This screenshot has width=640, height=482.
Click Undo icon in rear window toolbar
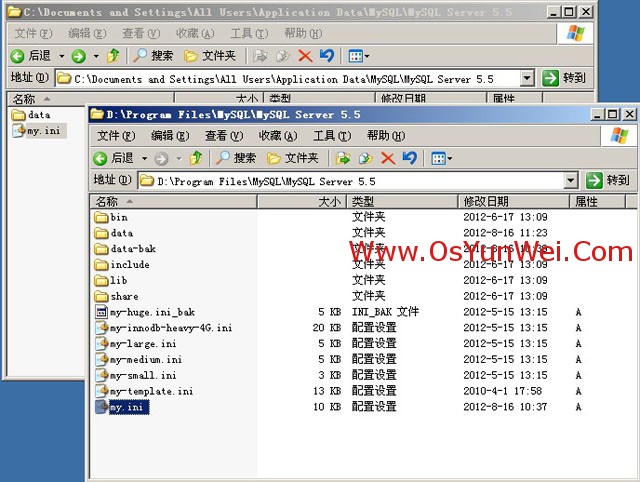pyautogui.click(x=327, y=56)
